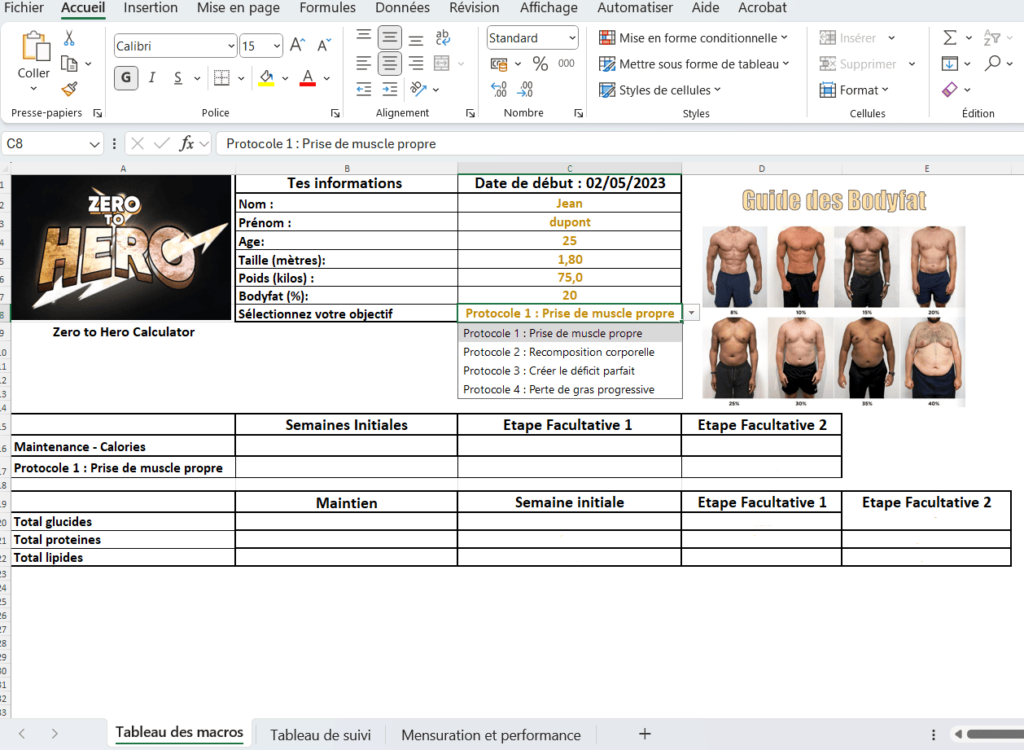The height and width of the screenshot is (750, 1024).
Task: Open the font size 15 dropdown
Action: point(277,46)
